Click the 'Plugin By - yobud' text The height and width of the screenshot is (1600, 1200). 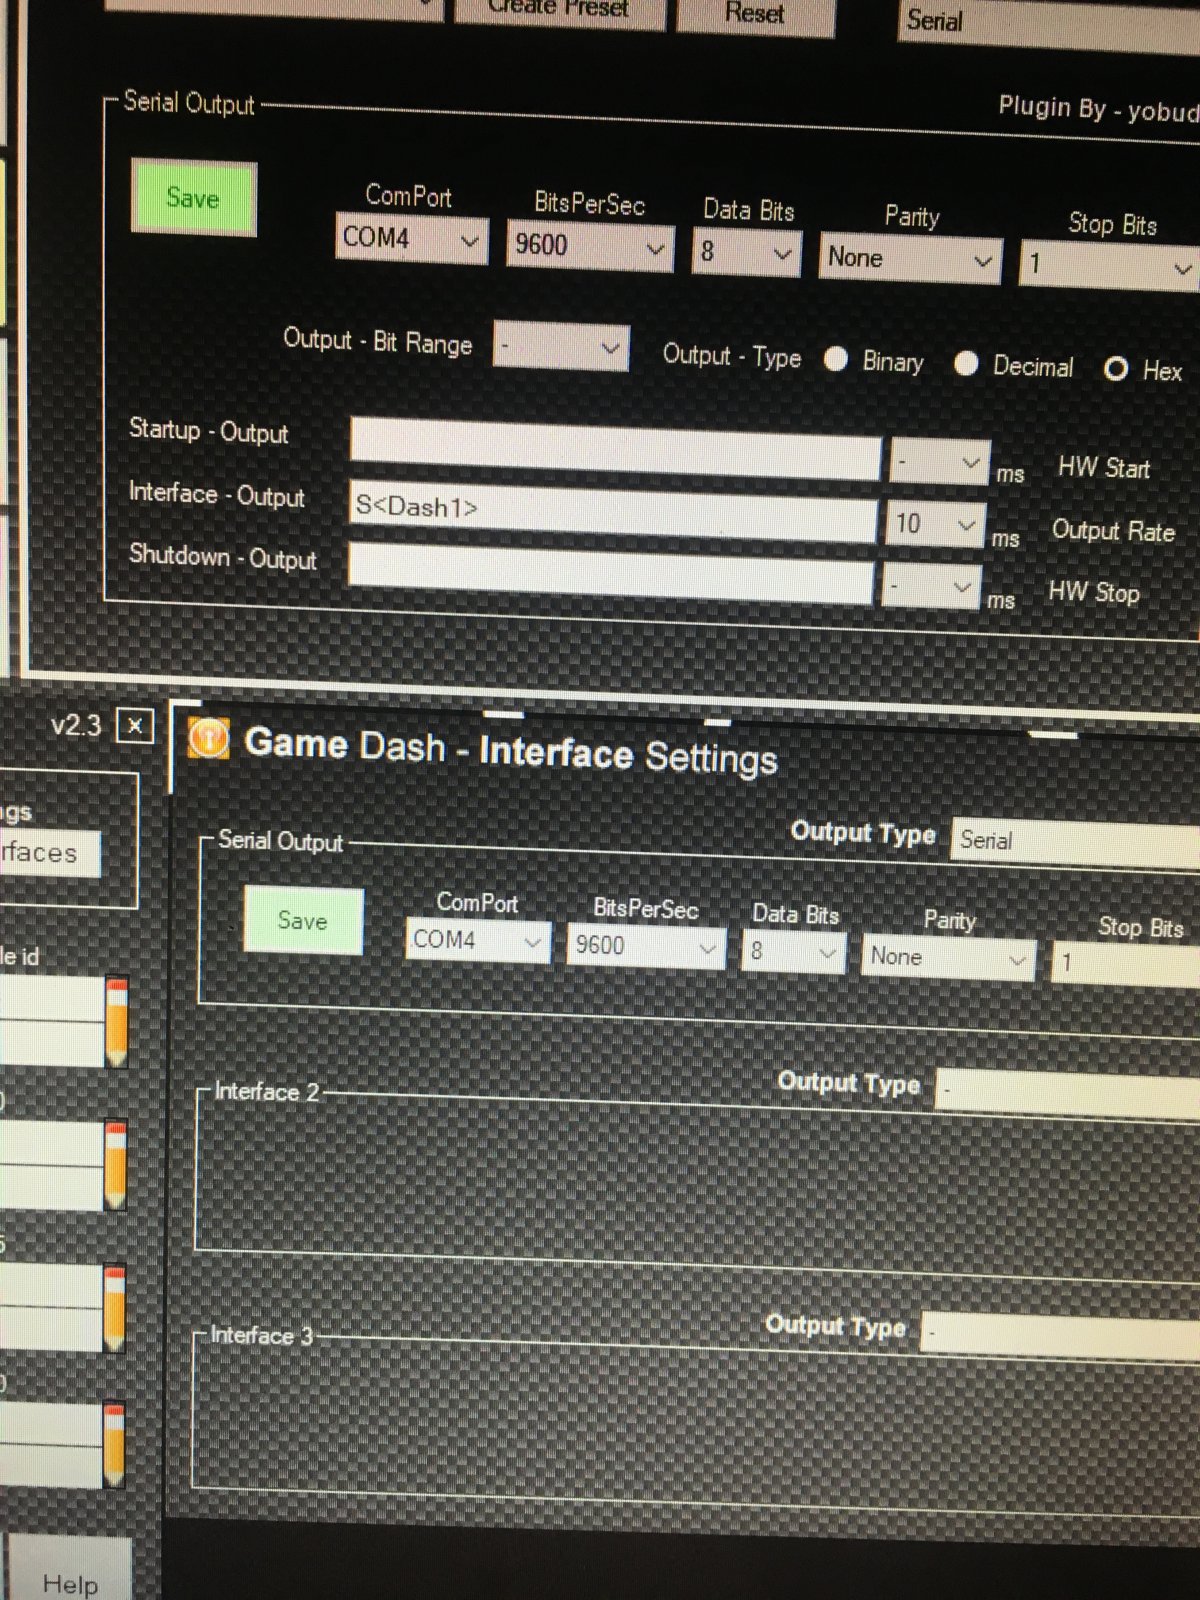(x=1098, y=109)
